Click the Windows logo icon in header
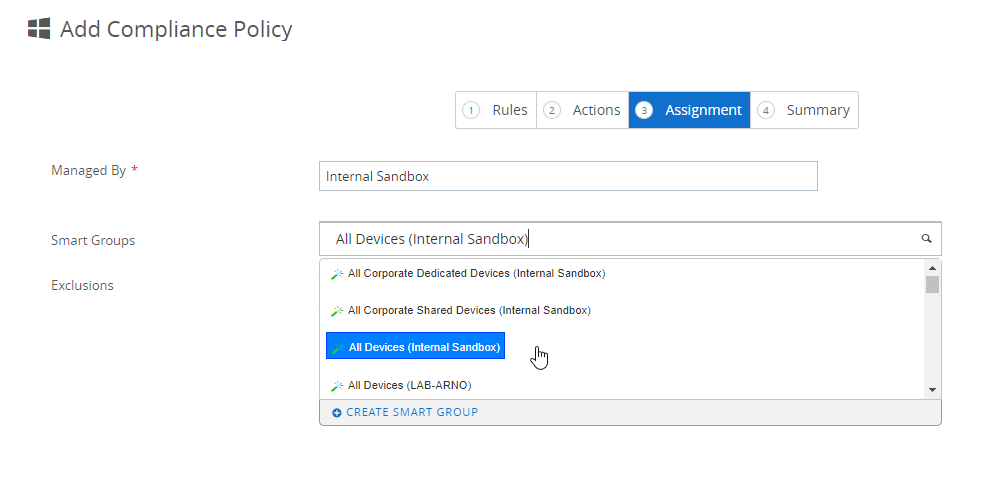992x479 pixels. coord(39,29)
